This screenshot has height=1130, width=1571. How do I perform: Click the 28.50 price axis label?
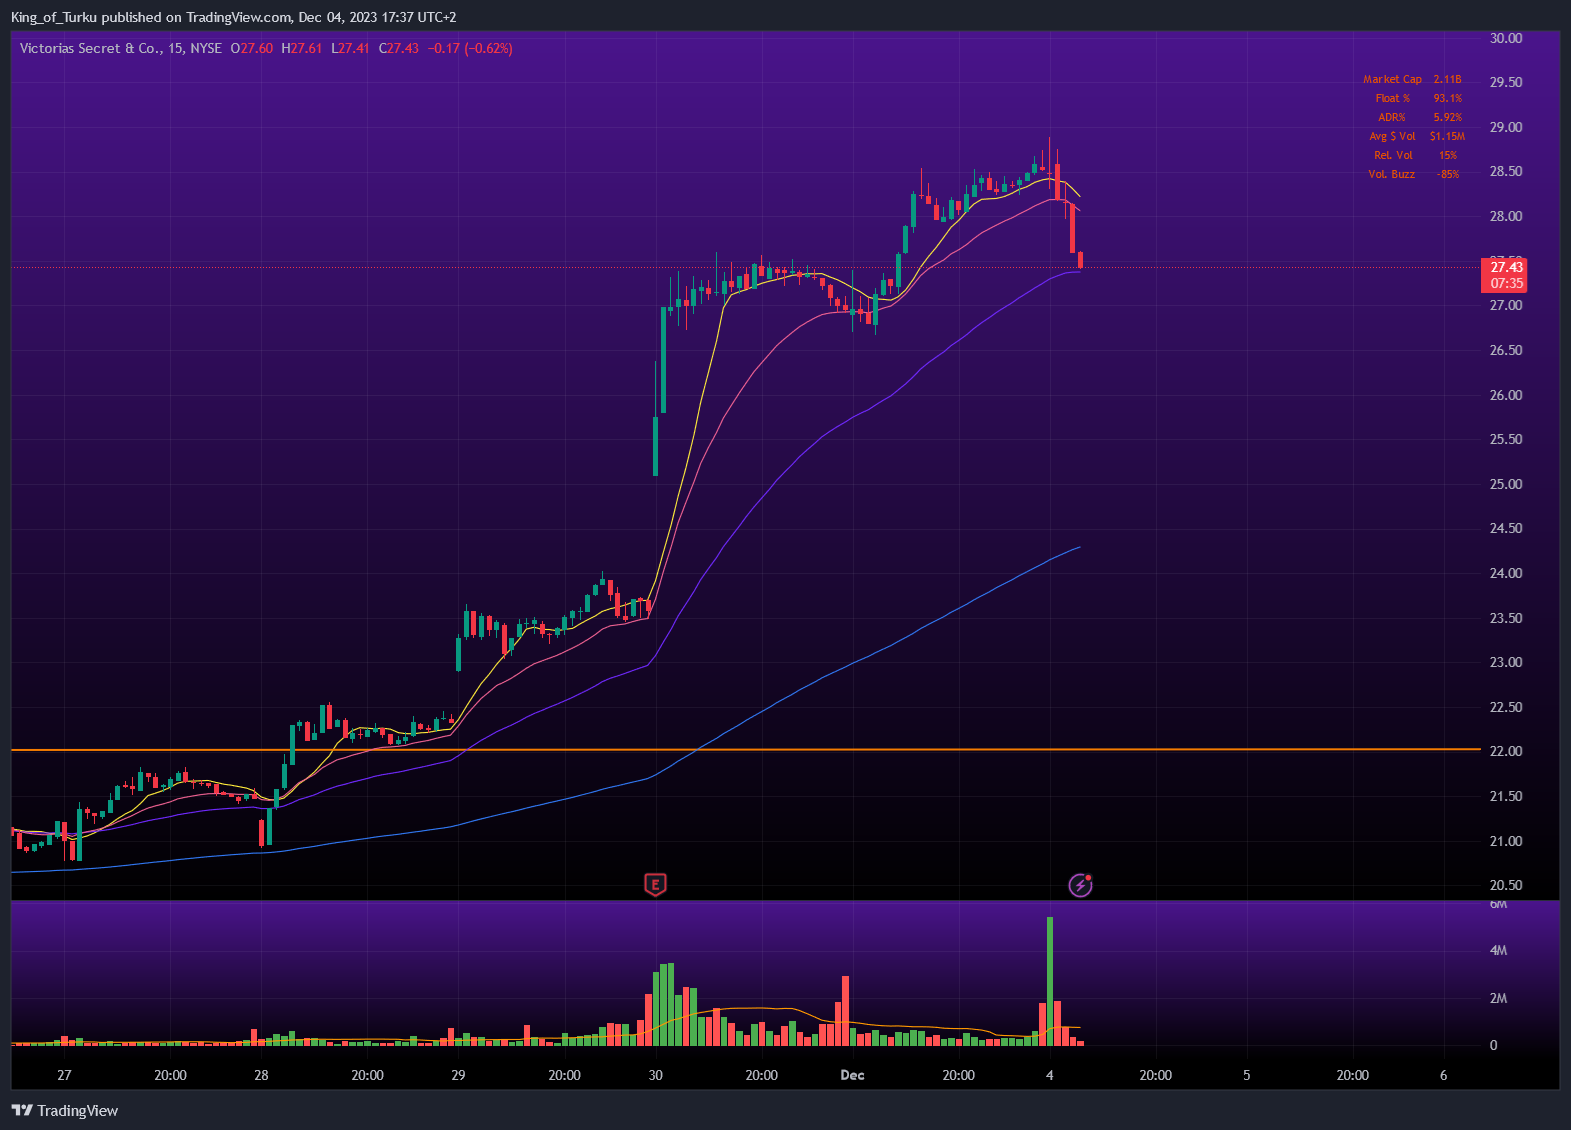tap(1505, 171)
